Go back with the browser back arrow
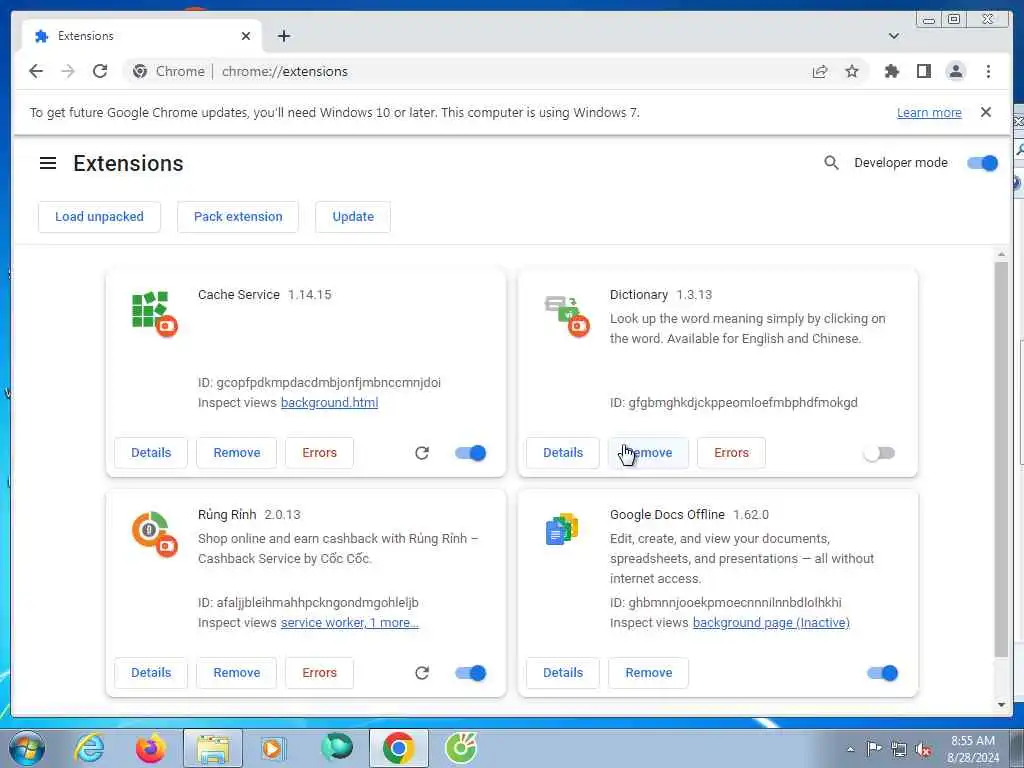Viewport: 1024px width, 768px height. pos(36,71)
